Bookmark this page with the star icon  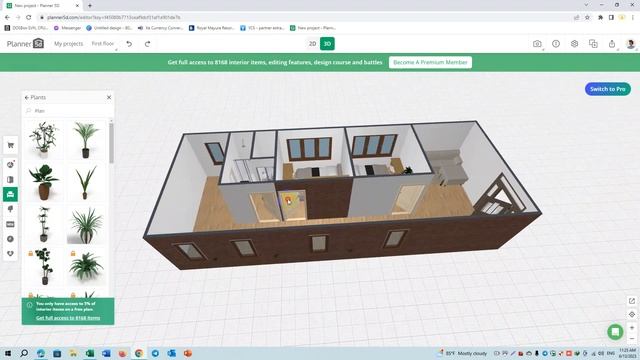tap(587, 18)
